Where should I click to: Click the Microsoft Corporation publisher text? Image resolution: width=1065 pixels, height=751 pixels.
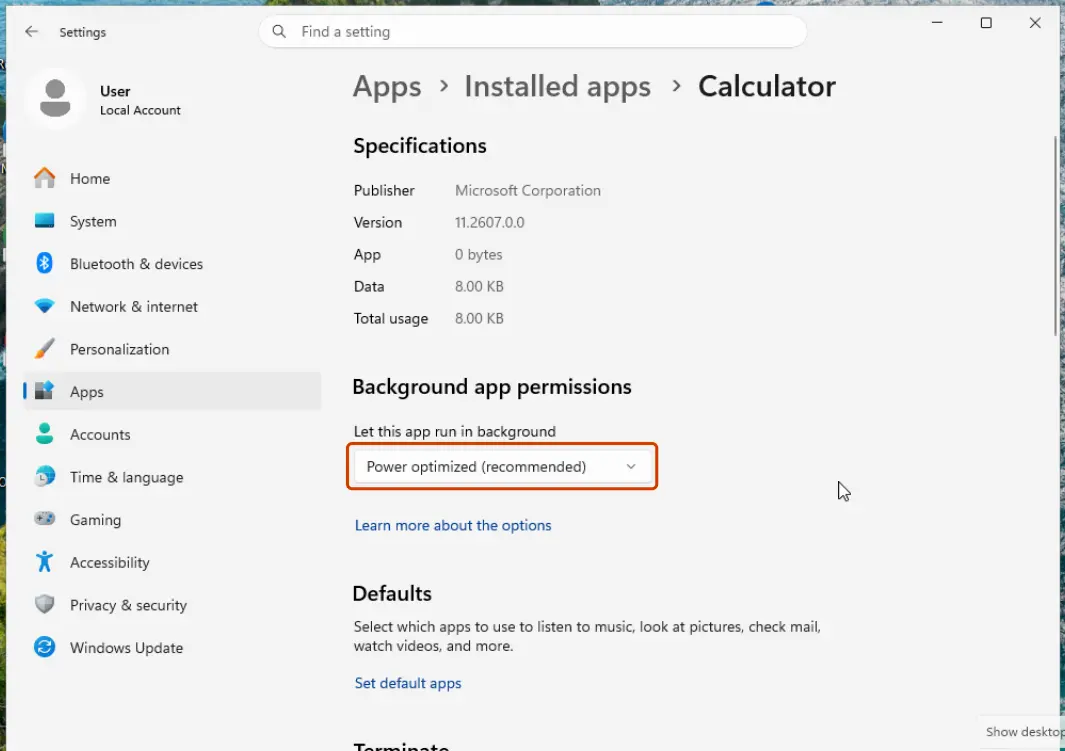pyautogui.click(x=528, y=191)
